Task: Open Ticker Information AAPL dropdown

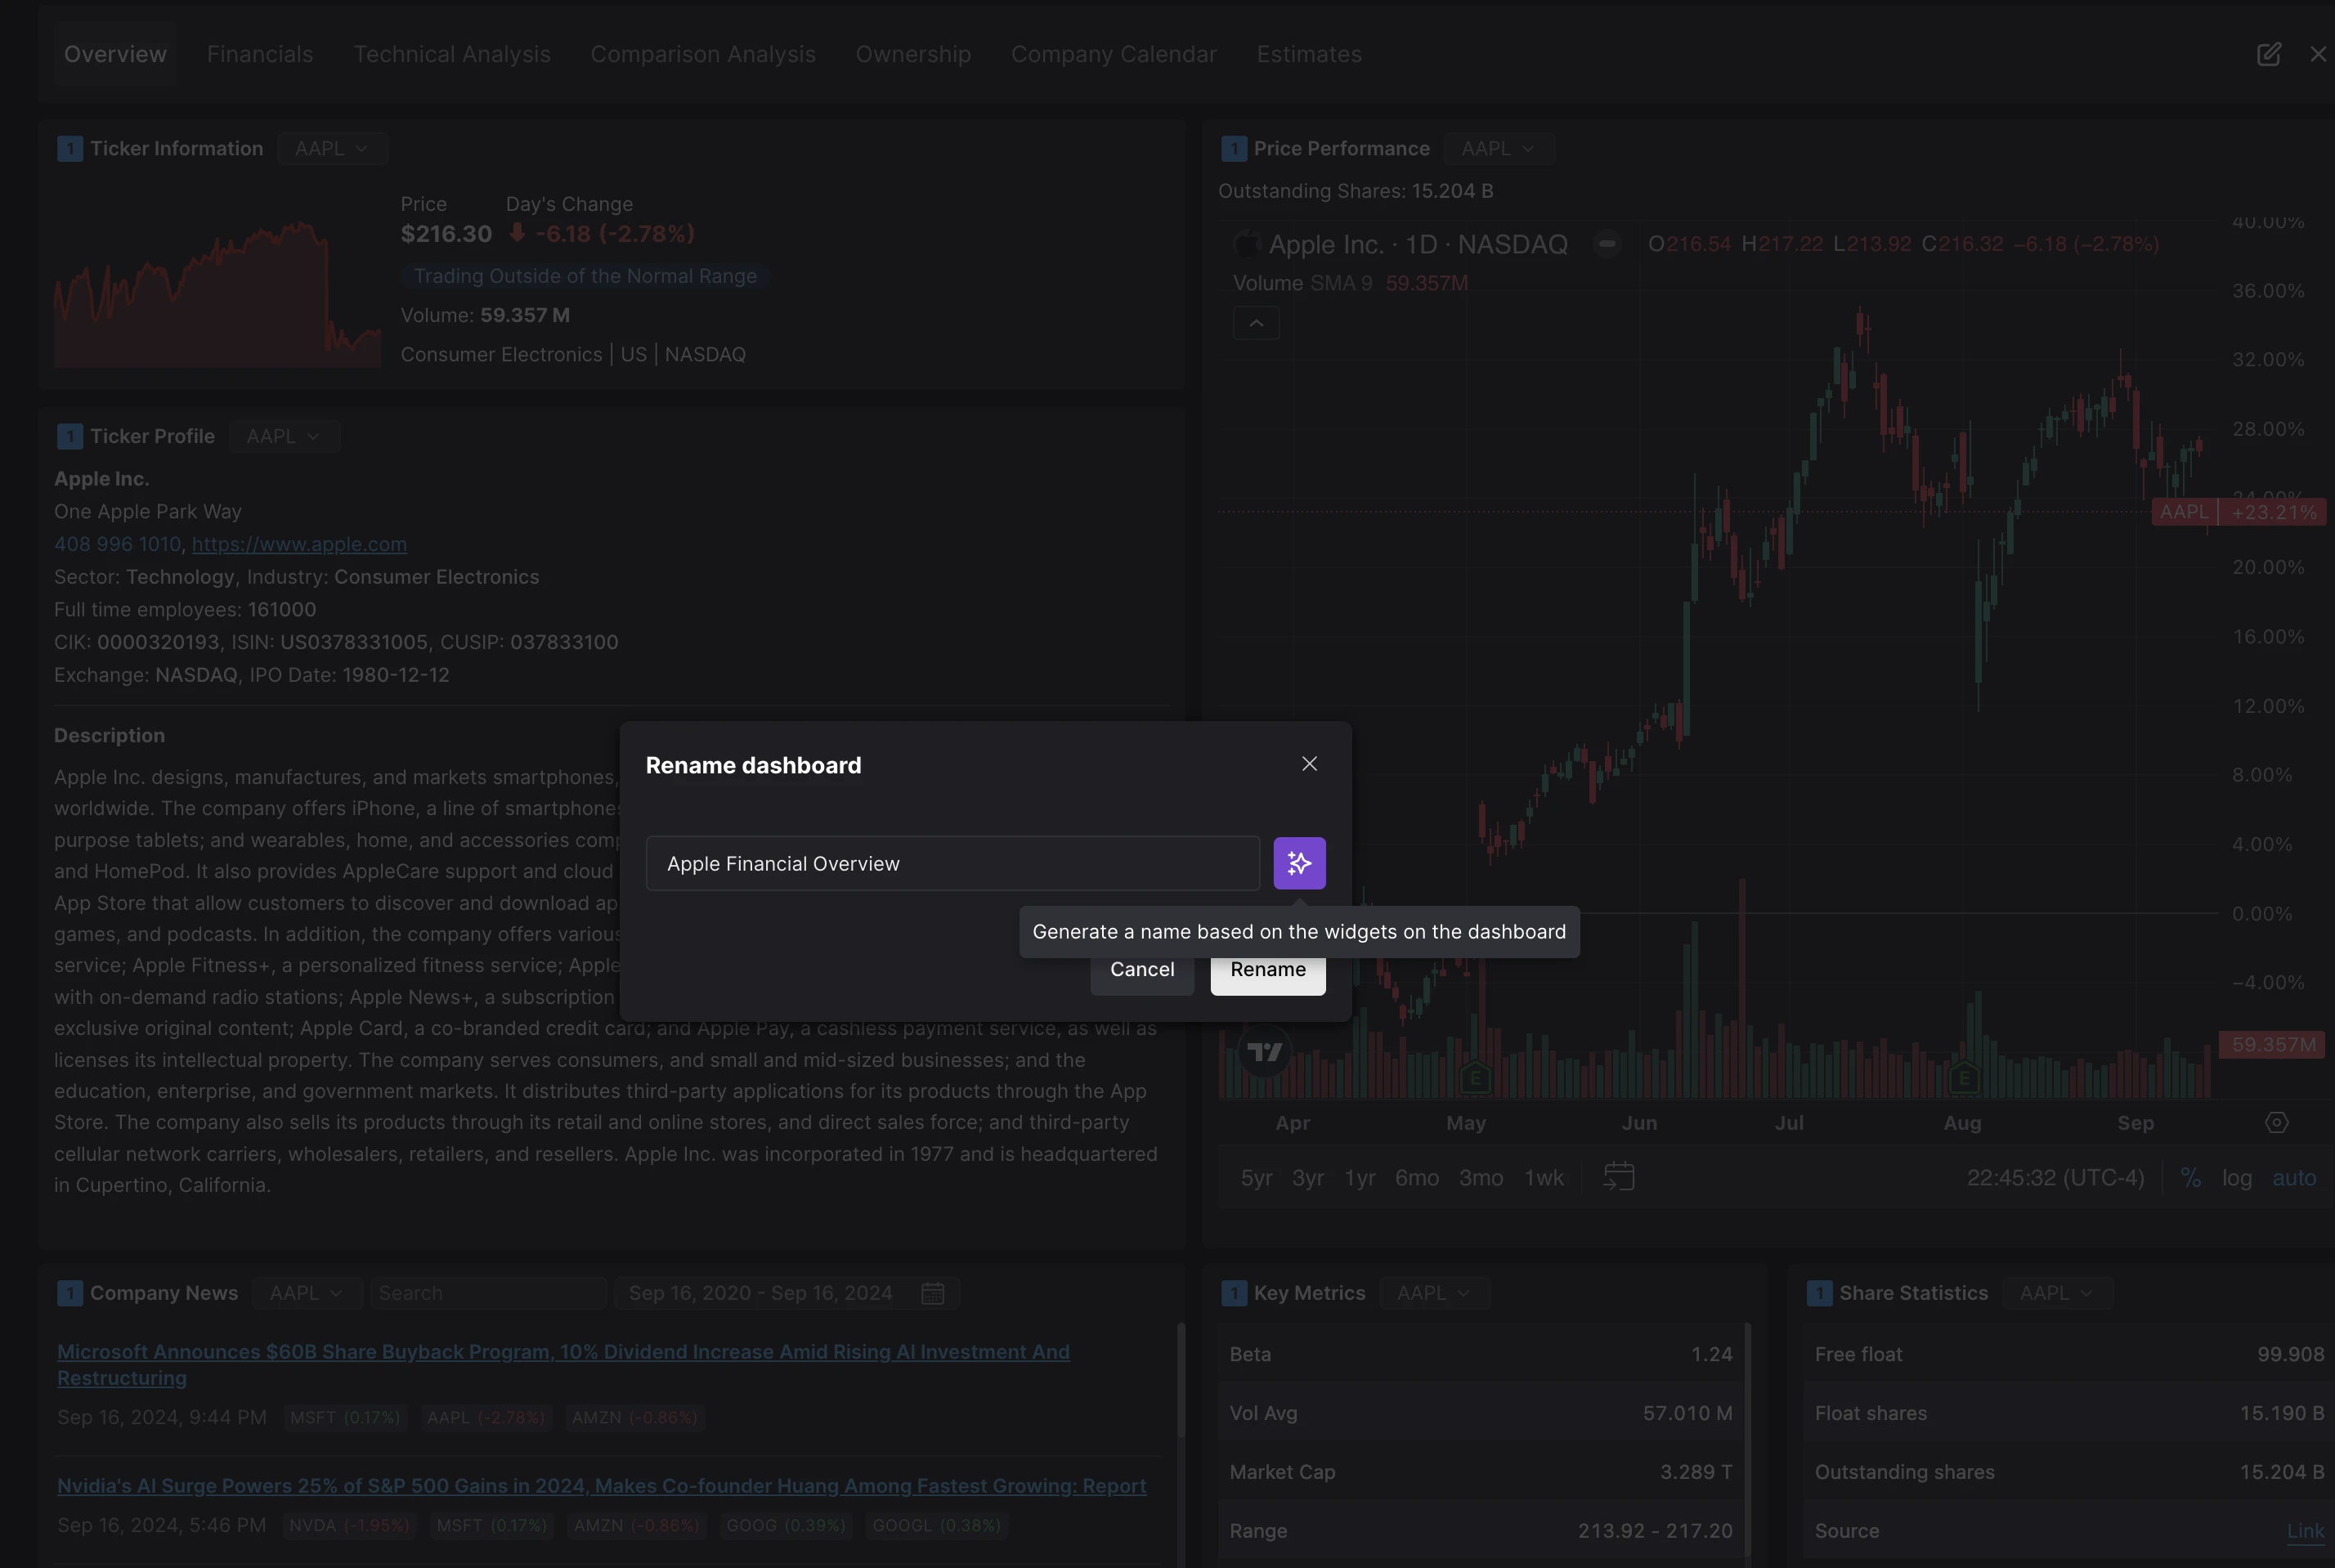Action: coord(332,148)
